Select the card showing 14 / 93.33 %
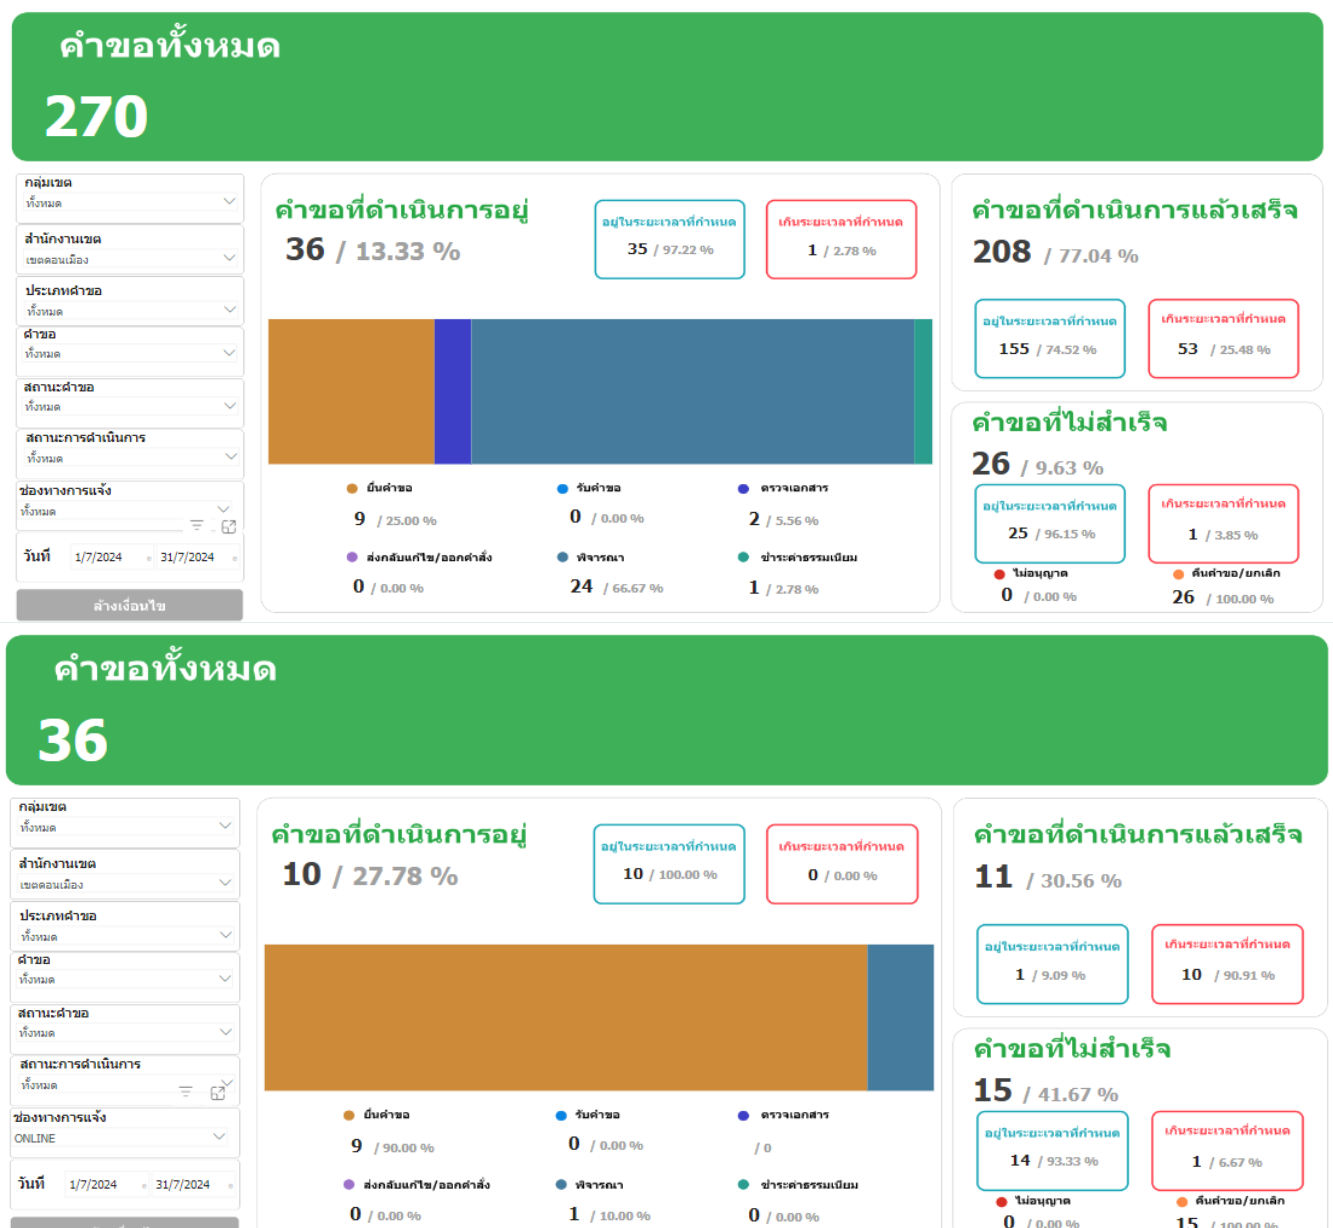 click(x=1052, y=1150)
